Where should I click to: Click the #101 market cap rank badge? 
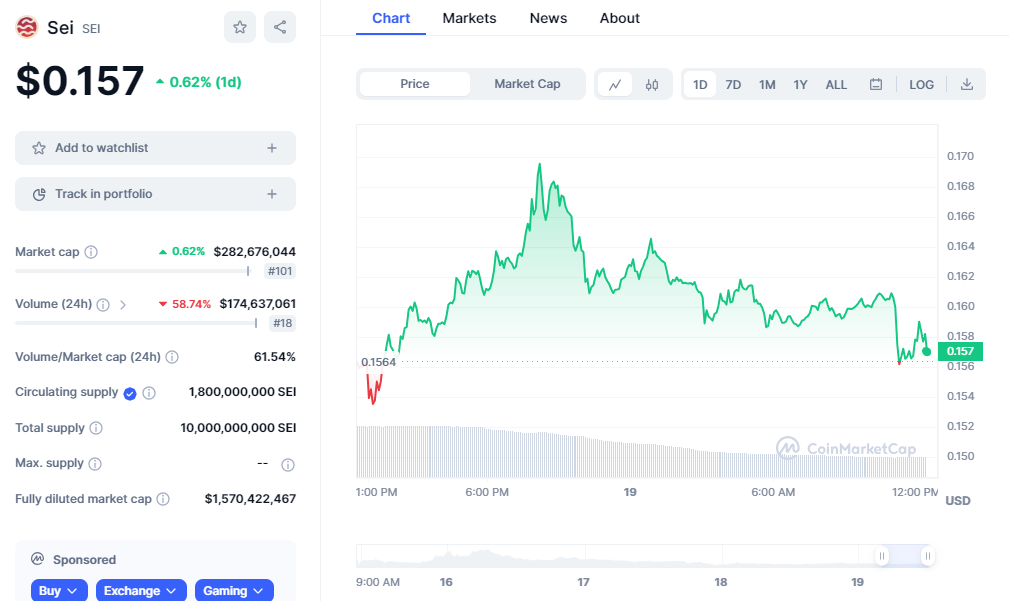(x=280, y=271)
